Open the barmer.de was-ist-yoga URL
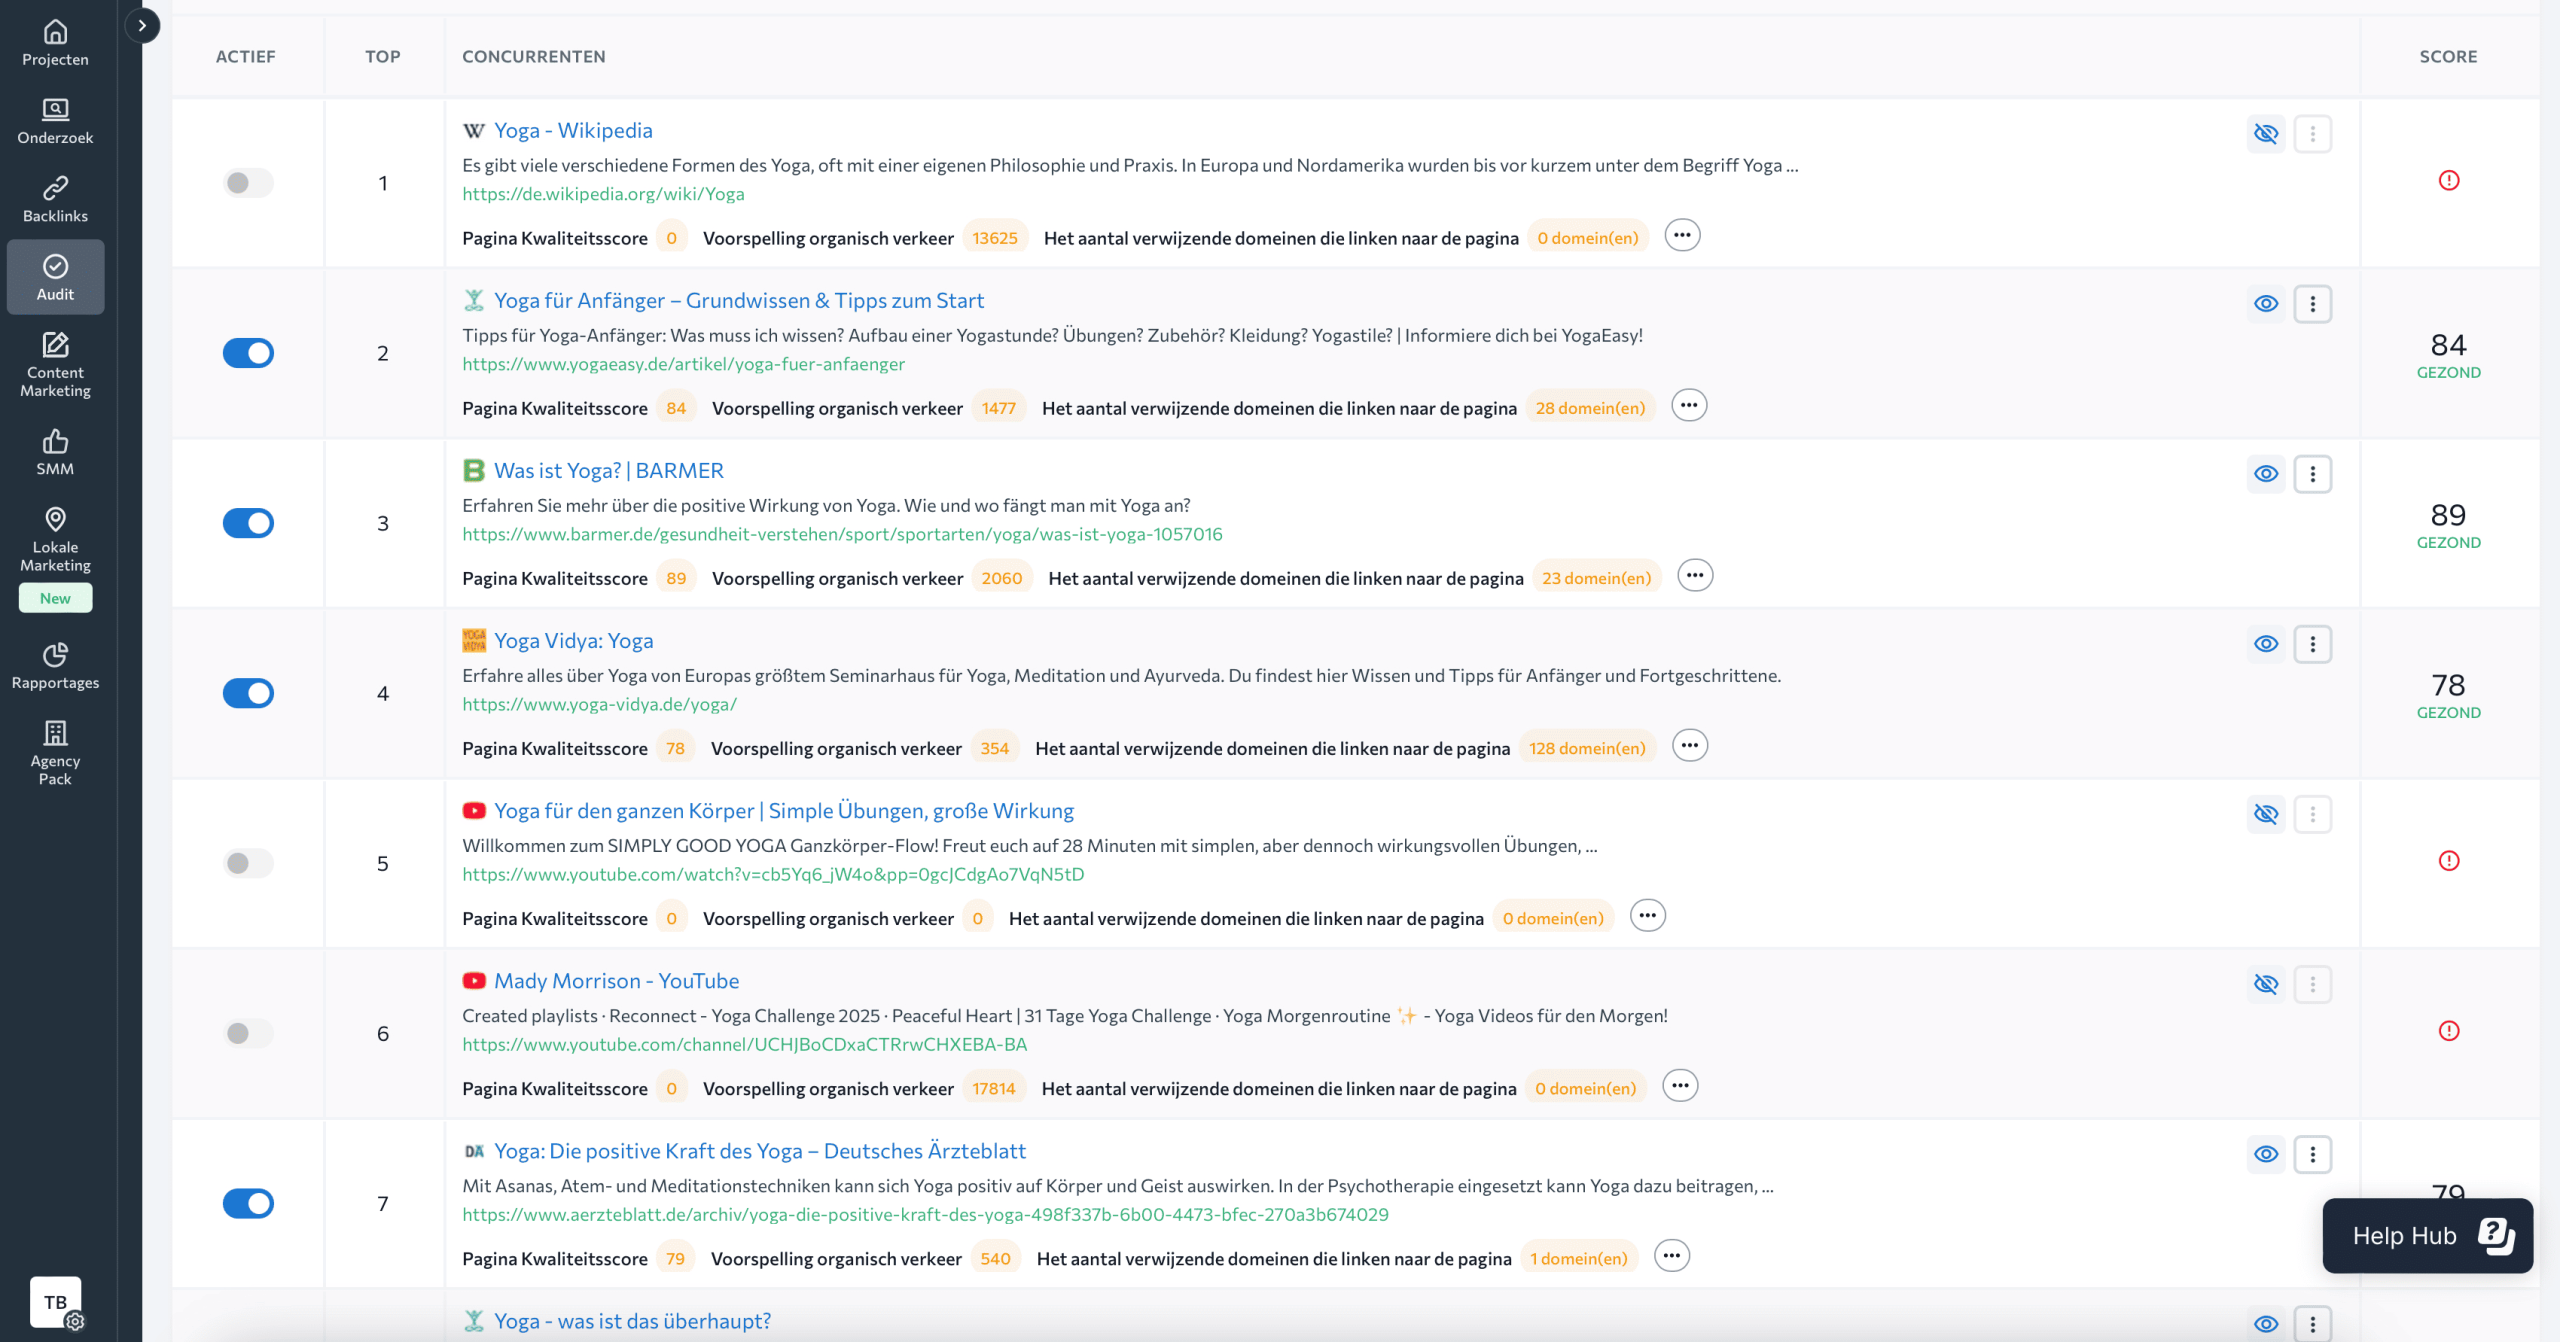This screenshot has height=1342, width=2560. 842,534
